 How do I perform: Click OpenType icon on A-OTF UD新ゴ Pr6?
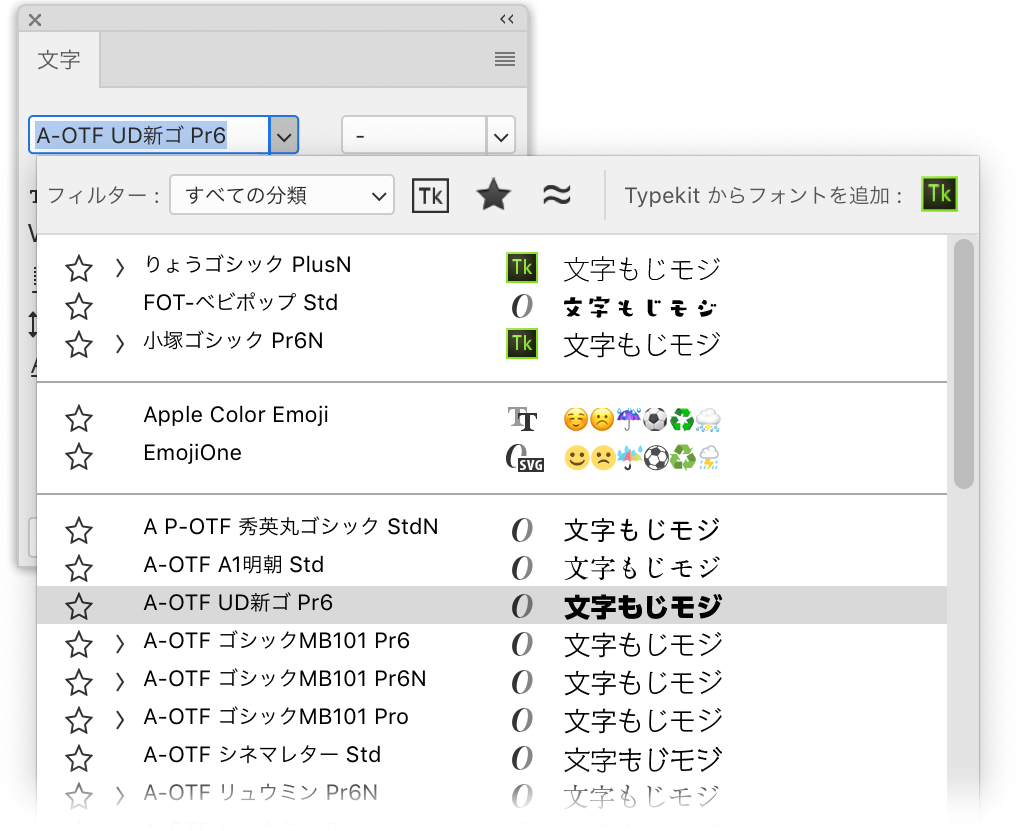(x=522, y=606)
